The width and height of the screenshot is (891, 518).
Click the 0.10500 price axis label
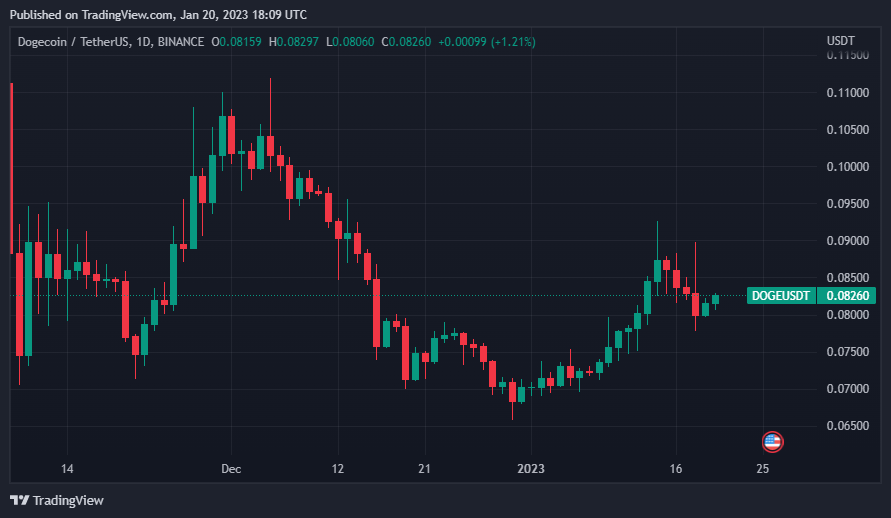pyautogui.click(x=848, y=130)
